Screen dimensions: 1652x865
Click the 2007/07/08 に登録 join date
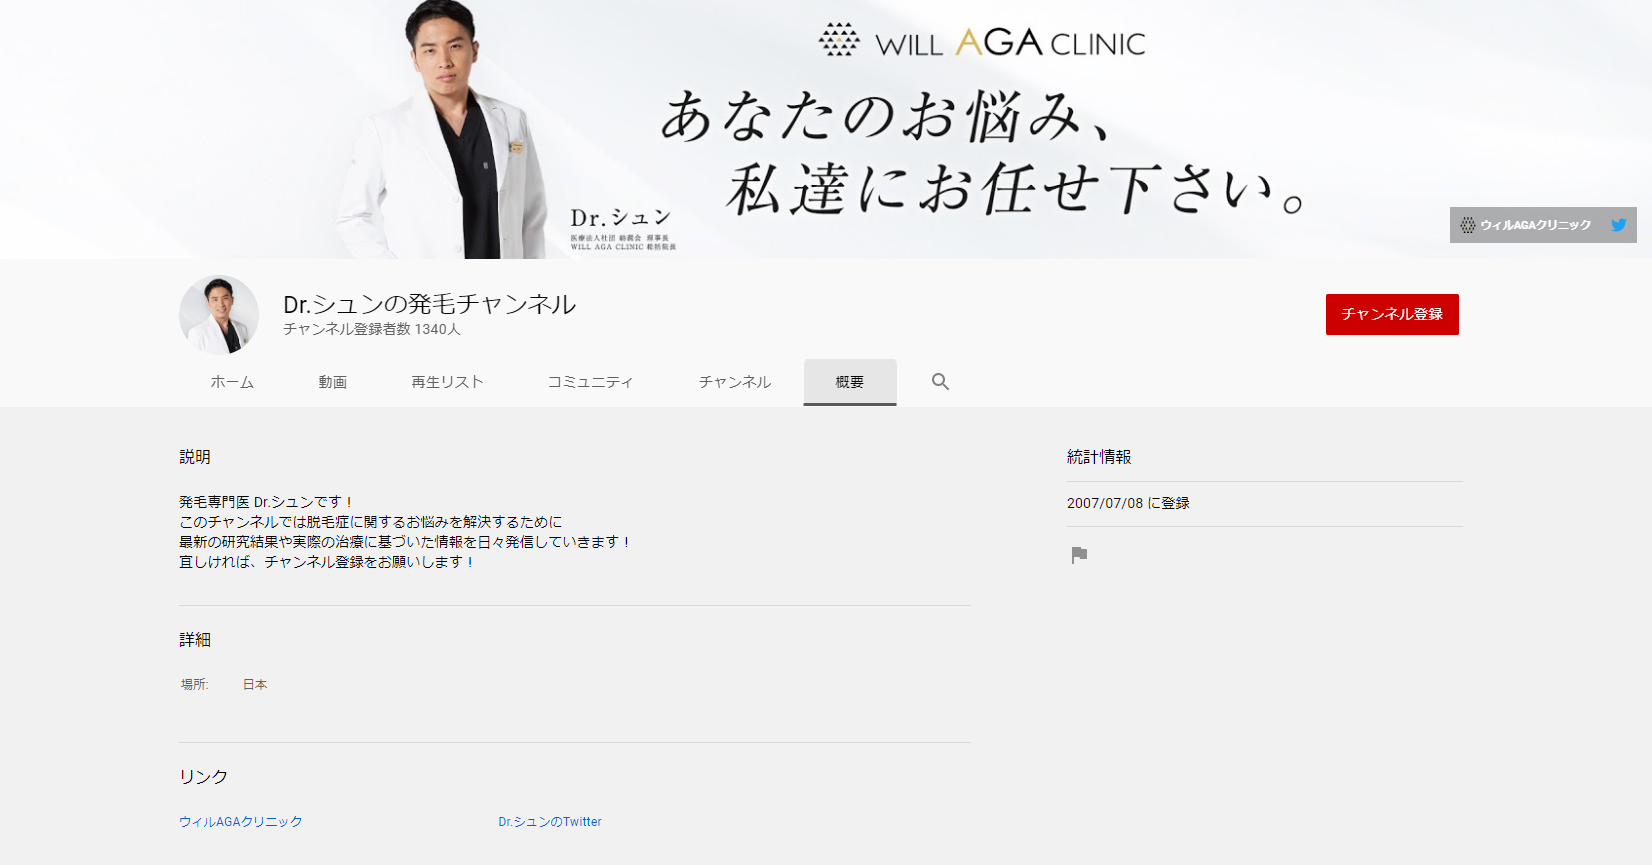click(1128, 503)
